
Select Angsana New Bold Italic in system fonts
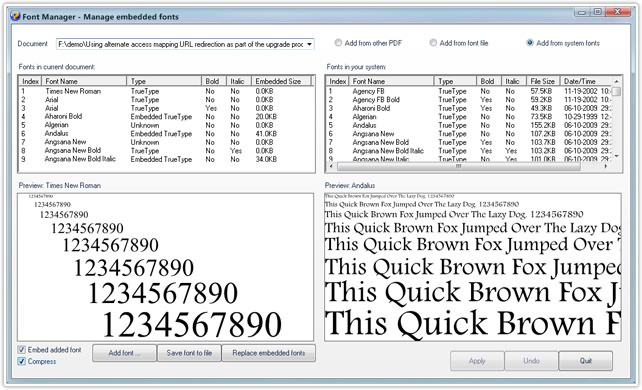[x=469, y=151]
